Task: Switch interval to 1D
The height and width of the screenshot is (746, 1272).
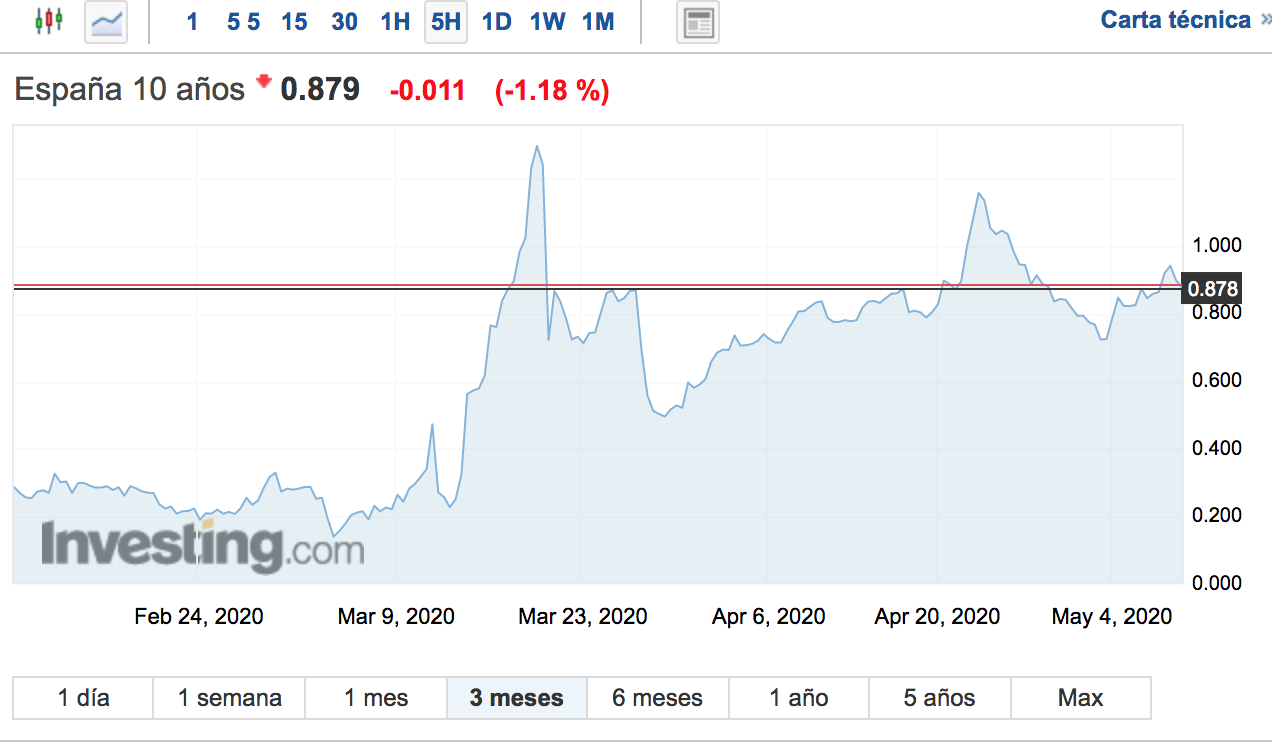Action: (496, 22)
